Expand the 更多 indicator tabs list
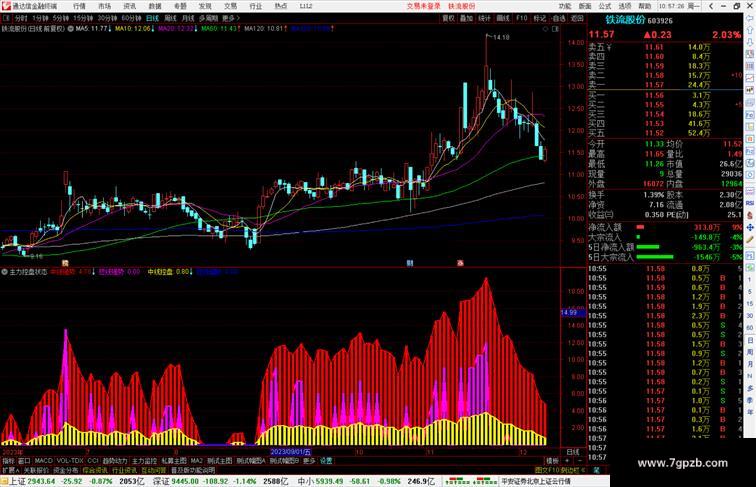 [x=309, y=461]
